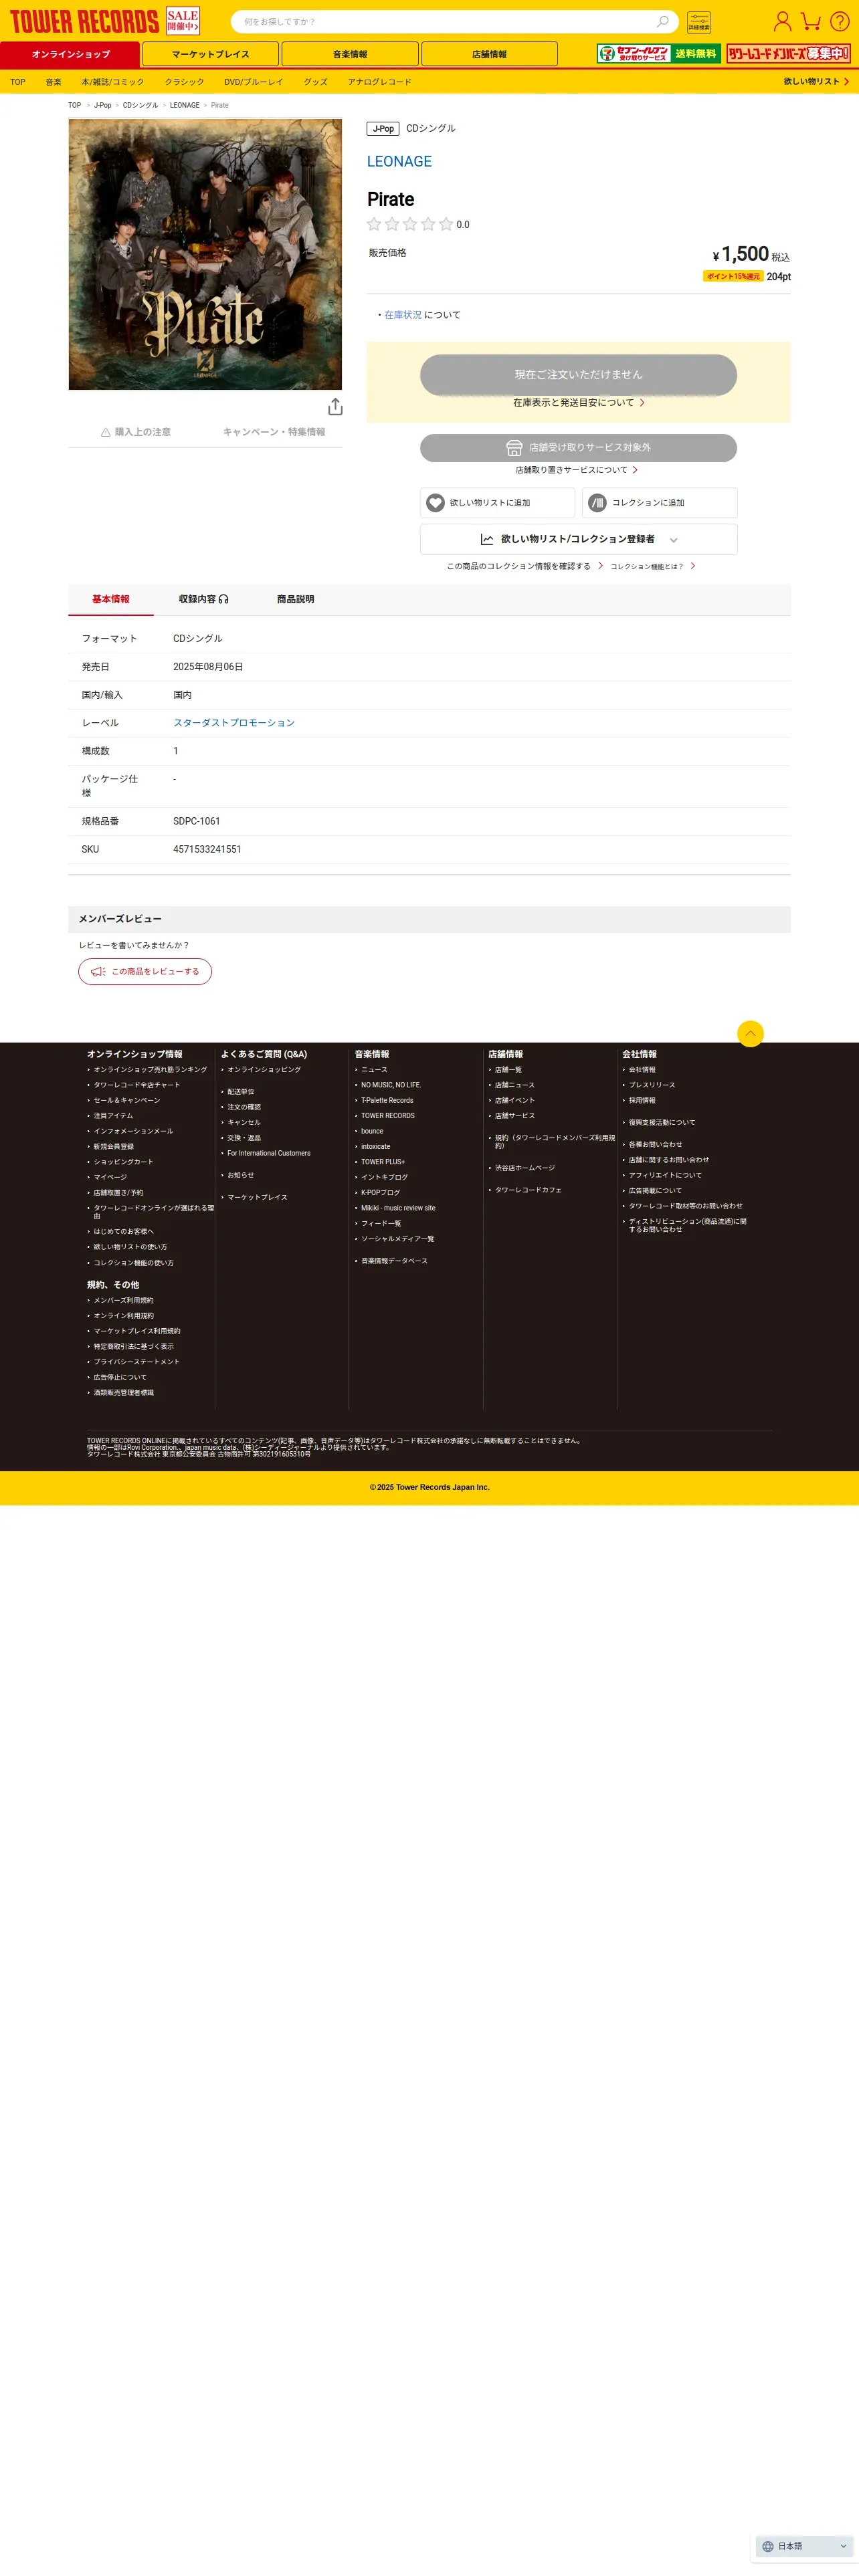The width and height of the screenshot is (859, 2576).
Task: Switch to 商品説明 tab
Action: pos(295,599)
